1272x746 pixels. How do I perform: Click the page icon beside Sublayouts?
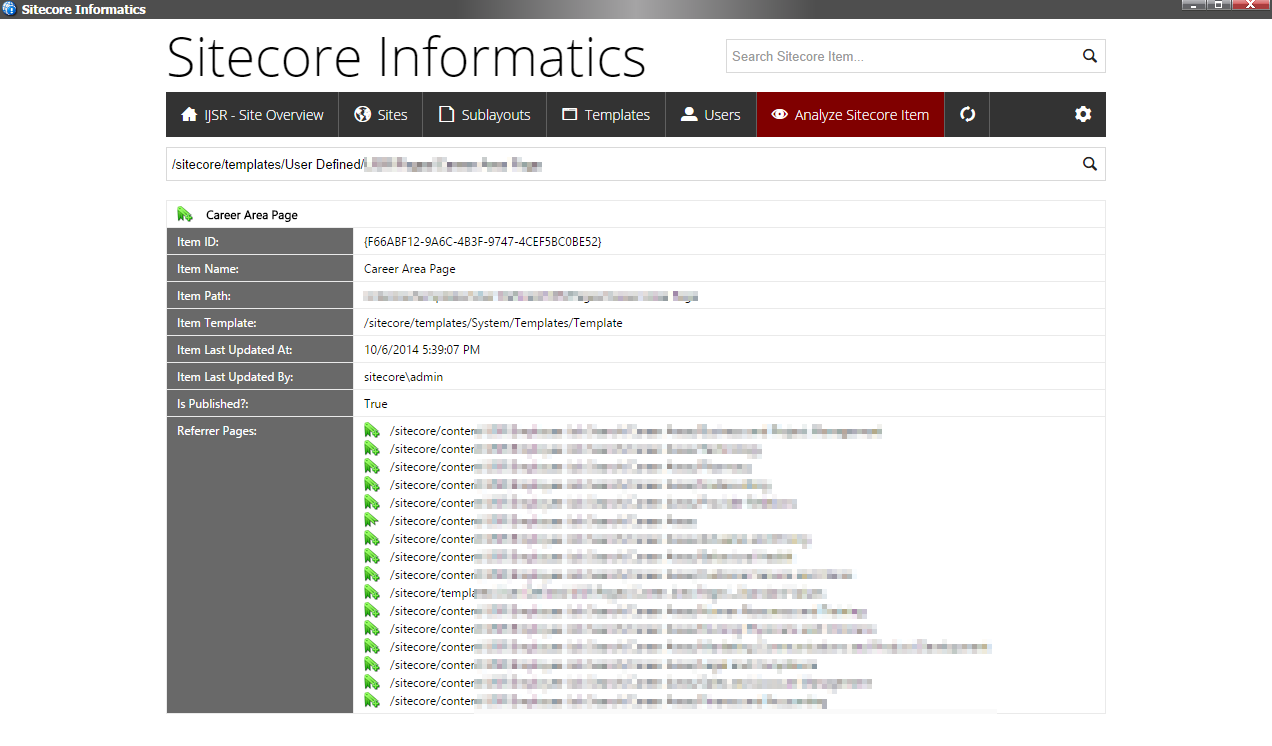coord(446,115)
